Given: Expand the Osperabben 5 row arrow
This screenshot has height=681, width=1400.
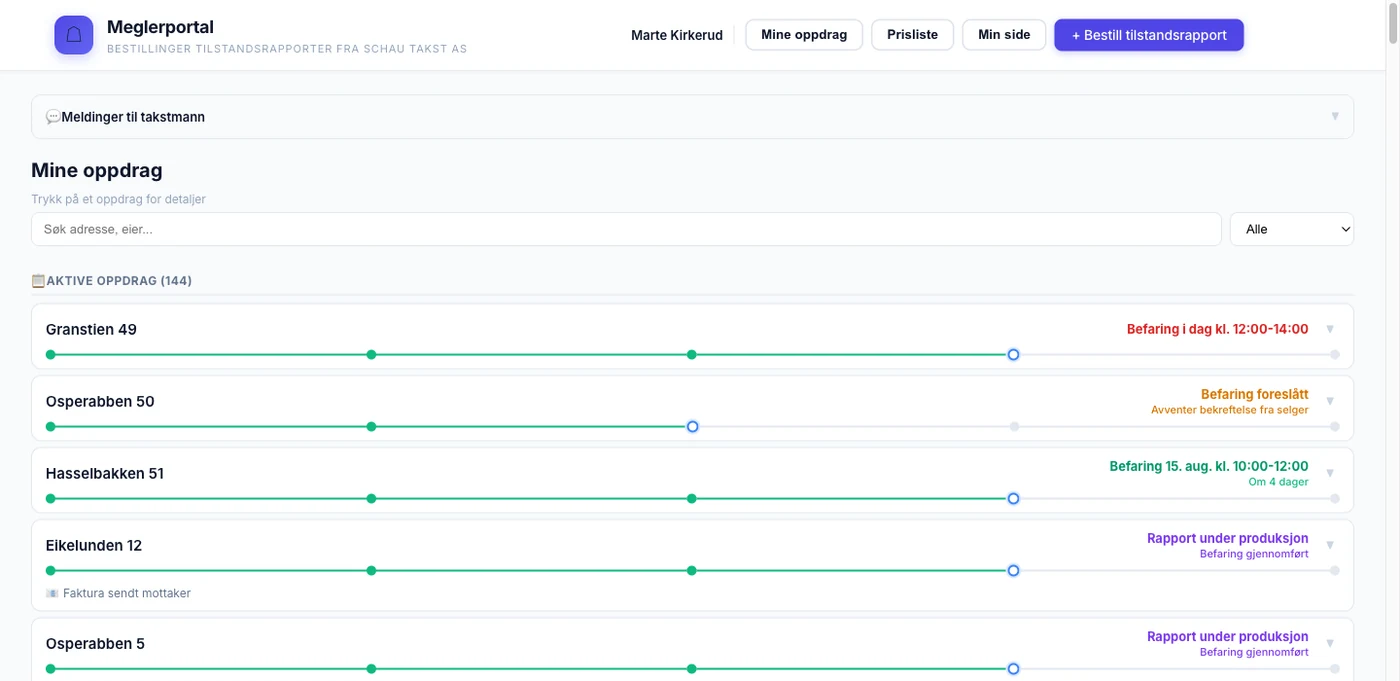Looking at the screenshot, I should point(1330,643).
